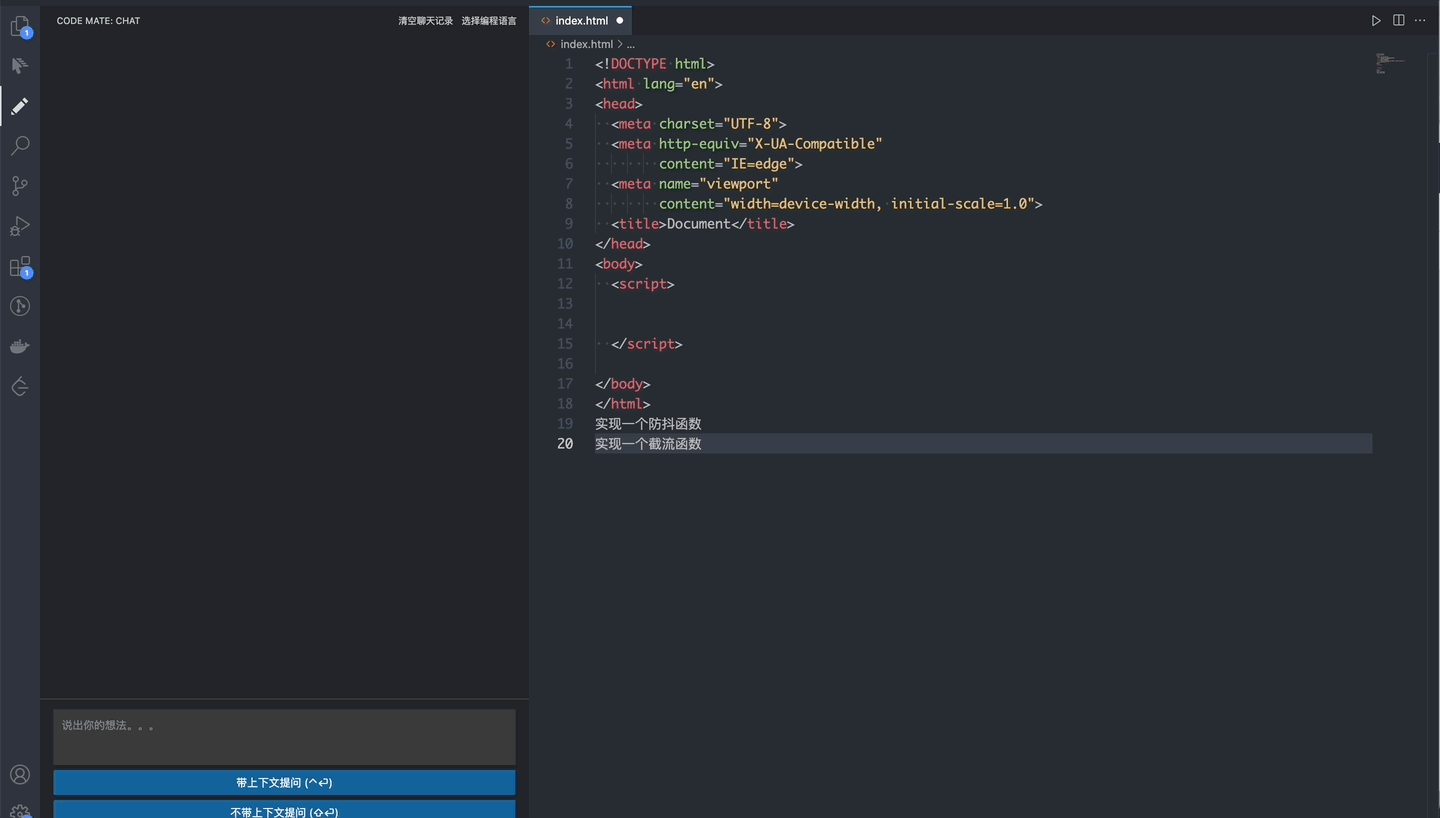
Task: Click text 实现一个防抖函数 on line 19
Action: [648, 424]
